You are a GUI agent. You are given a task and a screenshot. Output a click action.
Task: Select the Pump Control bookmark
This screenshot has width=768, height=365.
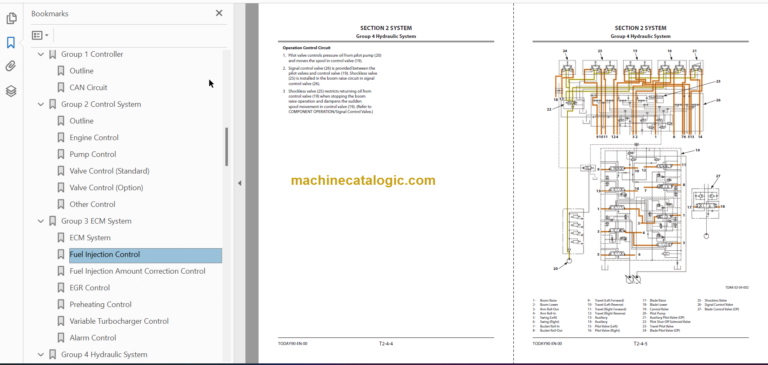[93, 154]
